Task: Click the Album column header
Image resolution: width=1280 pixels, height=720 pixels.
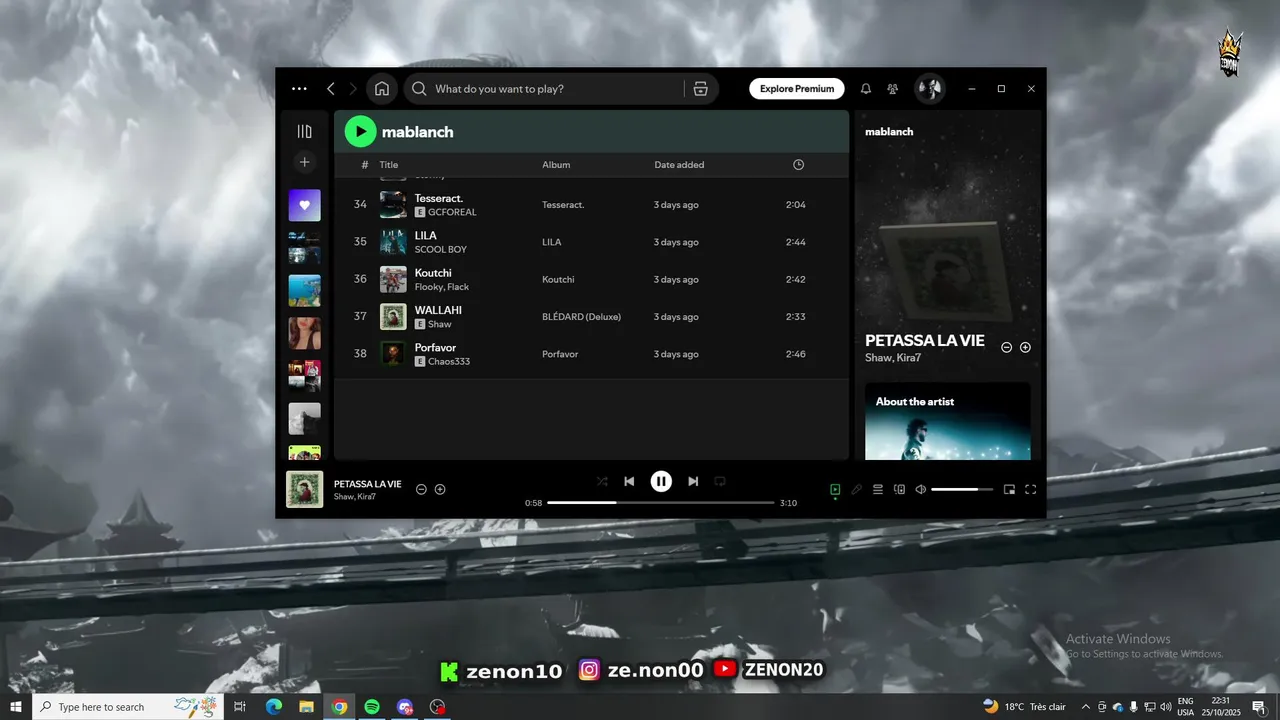Action: 556,165
